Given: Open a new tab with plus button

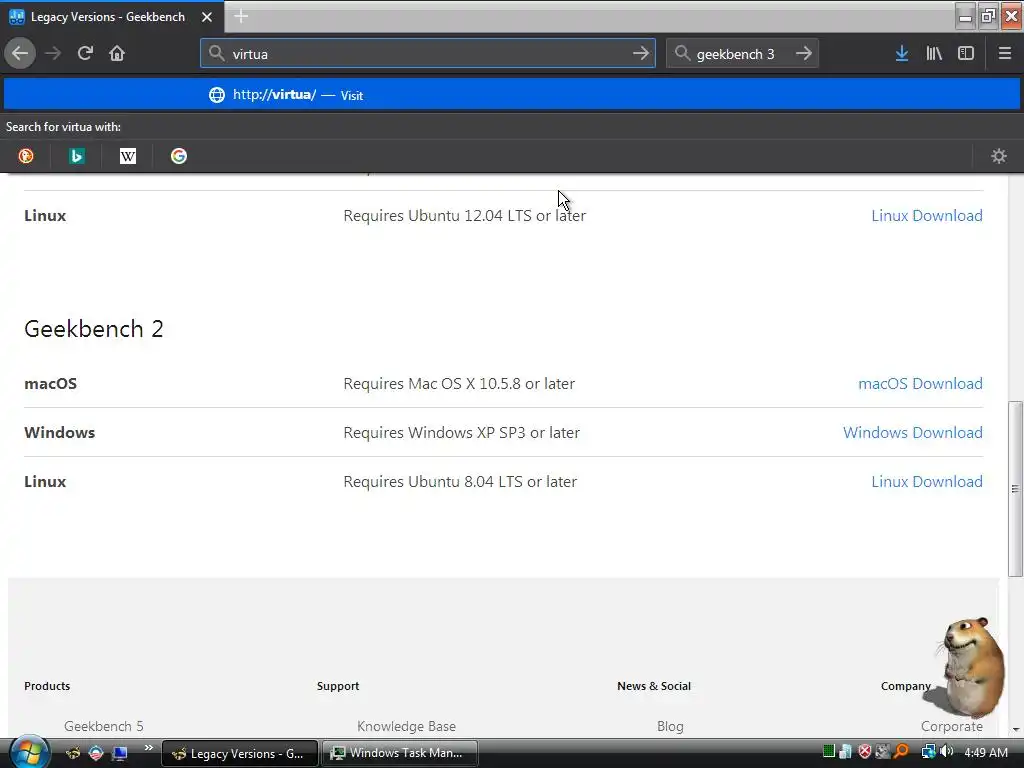Looking at the screenshot, I should (241, 16).
